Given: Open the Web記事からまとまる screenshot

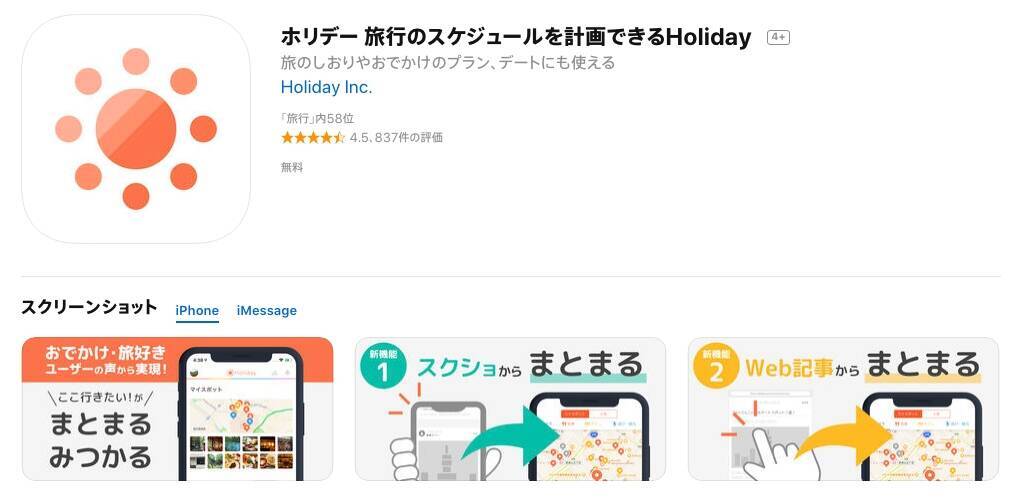Looking at the screenshot, I should click(843, 409).
